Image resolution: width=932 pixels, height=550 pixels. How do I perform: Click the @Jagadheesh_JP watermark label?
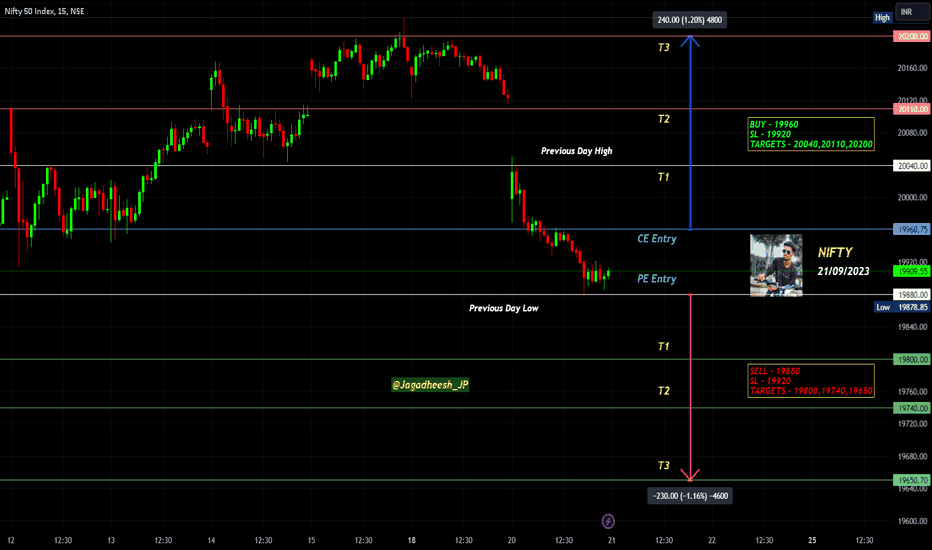pos(430,385)
